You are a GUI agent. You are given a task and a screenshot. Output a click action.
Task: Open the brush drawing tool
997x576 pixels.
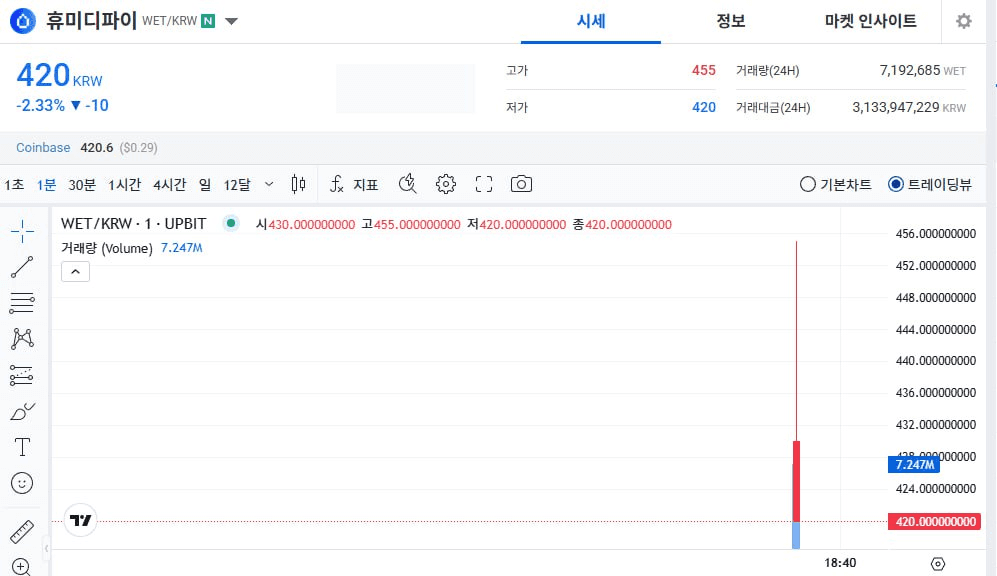[22, 411]
